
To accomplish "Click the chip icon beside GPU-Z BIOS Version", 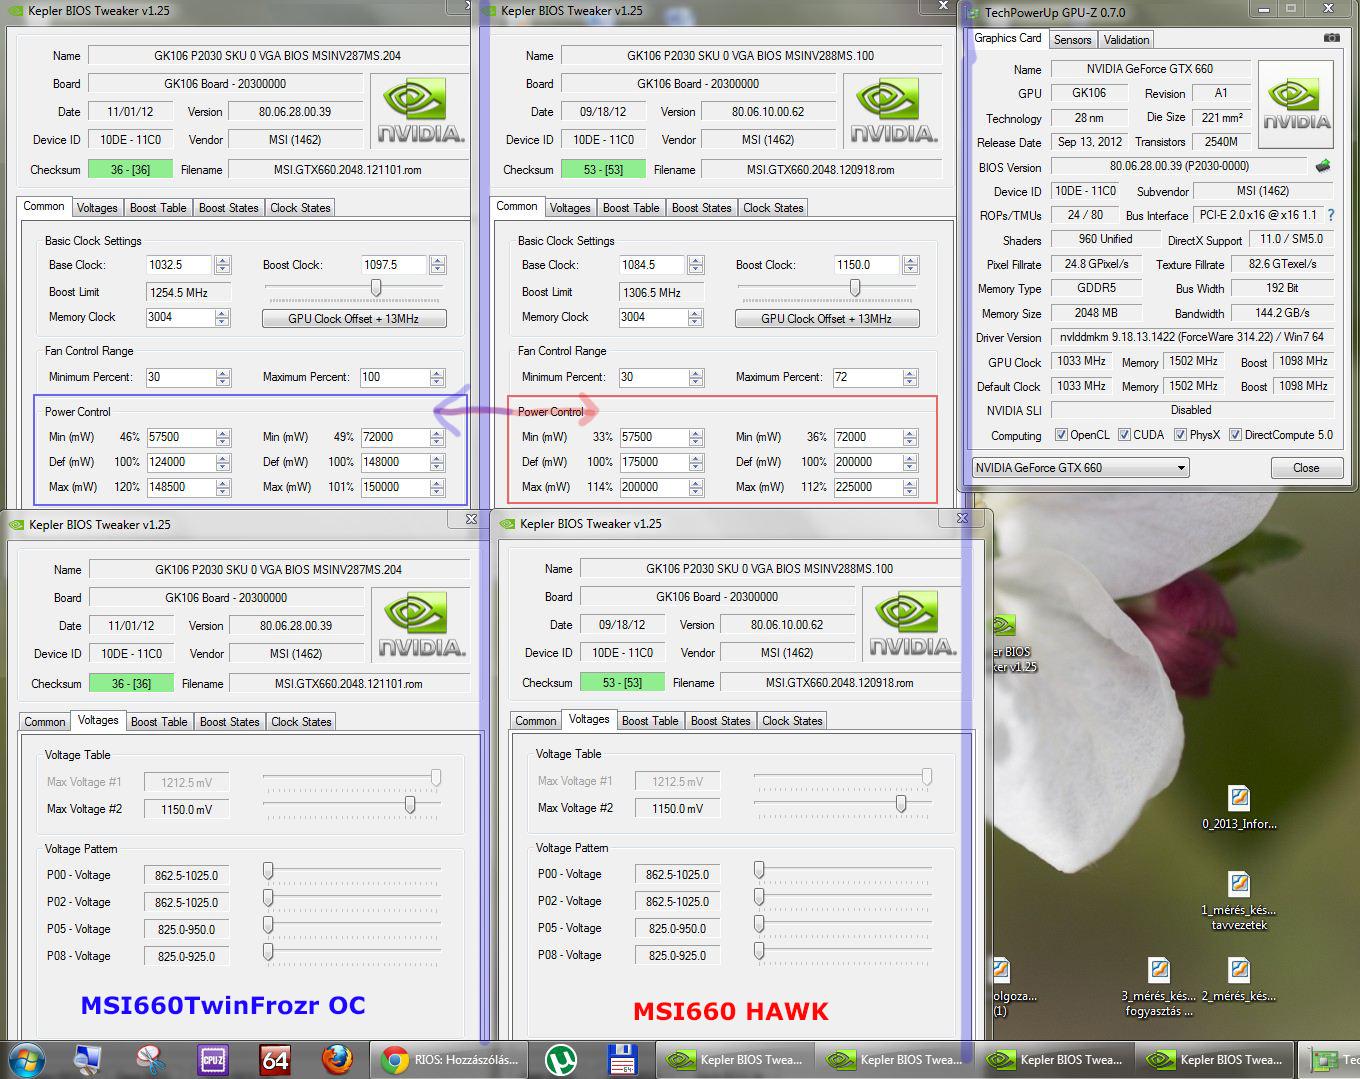I will (1323, 166).
